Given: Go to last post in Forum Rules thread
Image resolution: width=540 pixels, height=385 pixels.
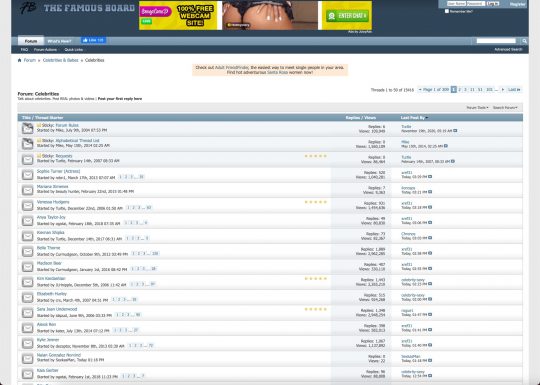Looking at the screenshot, I should coord(455,131).
